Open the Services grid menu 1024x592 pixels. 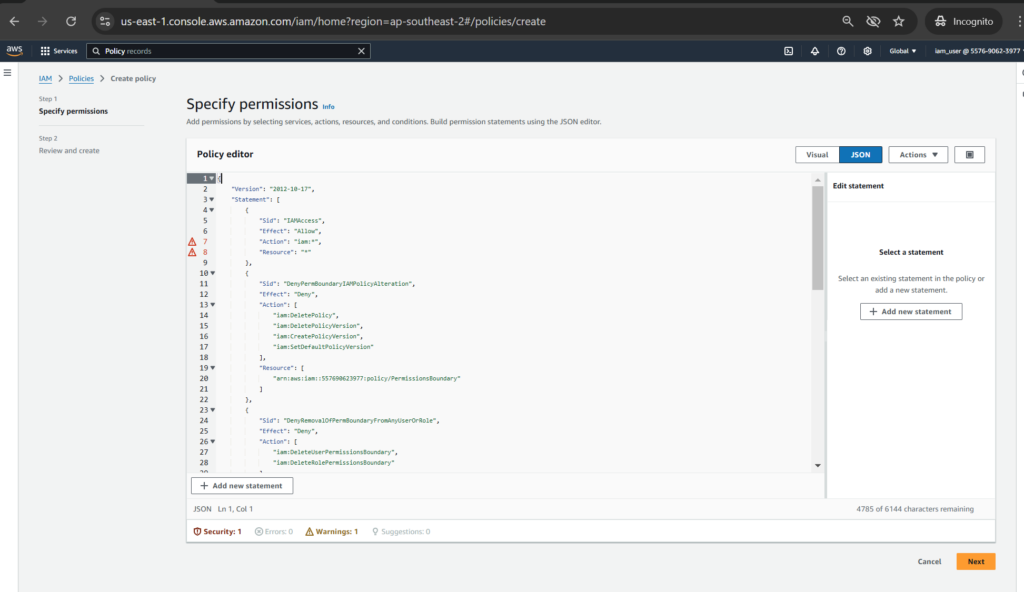tap(58, 51)
